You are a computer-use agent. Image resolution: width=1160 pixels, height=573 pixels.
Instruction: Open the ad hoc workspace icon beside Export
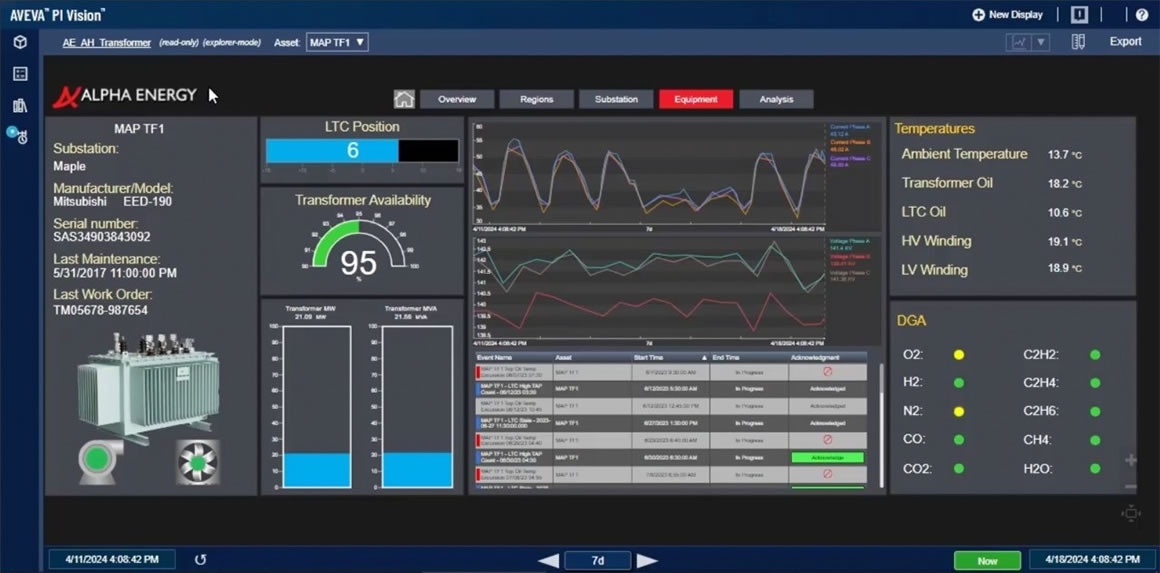[1078, 42]
